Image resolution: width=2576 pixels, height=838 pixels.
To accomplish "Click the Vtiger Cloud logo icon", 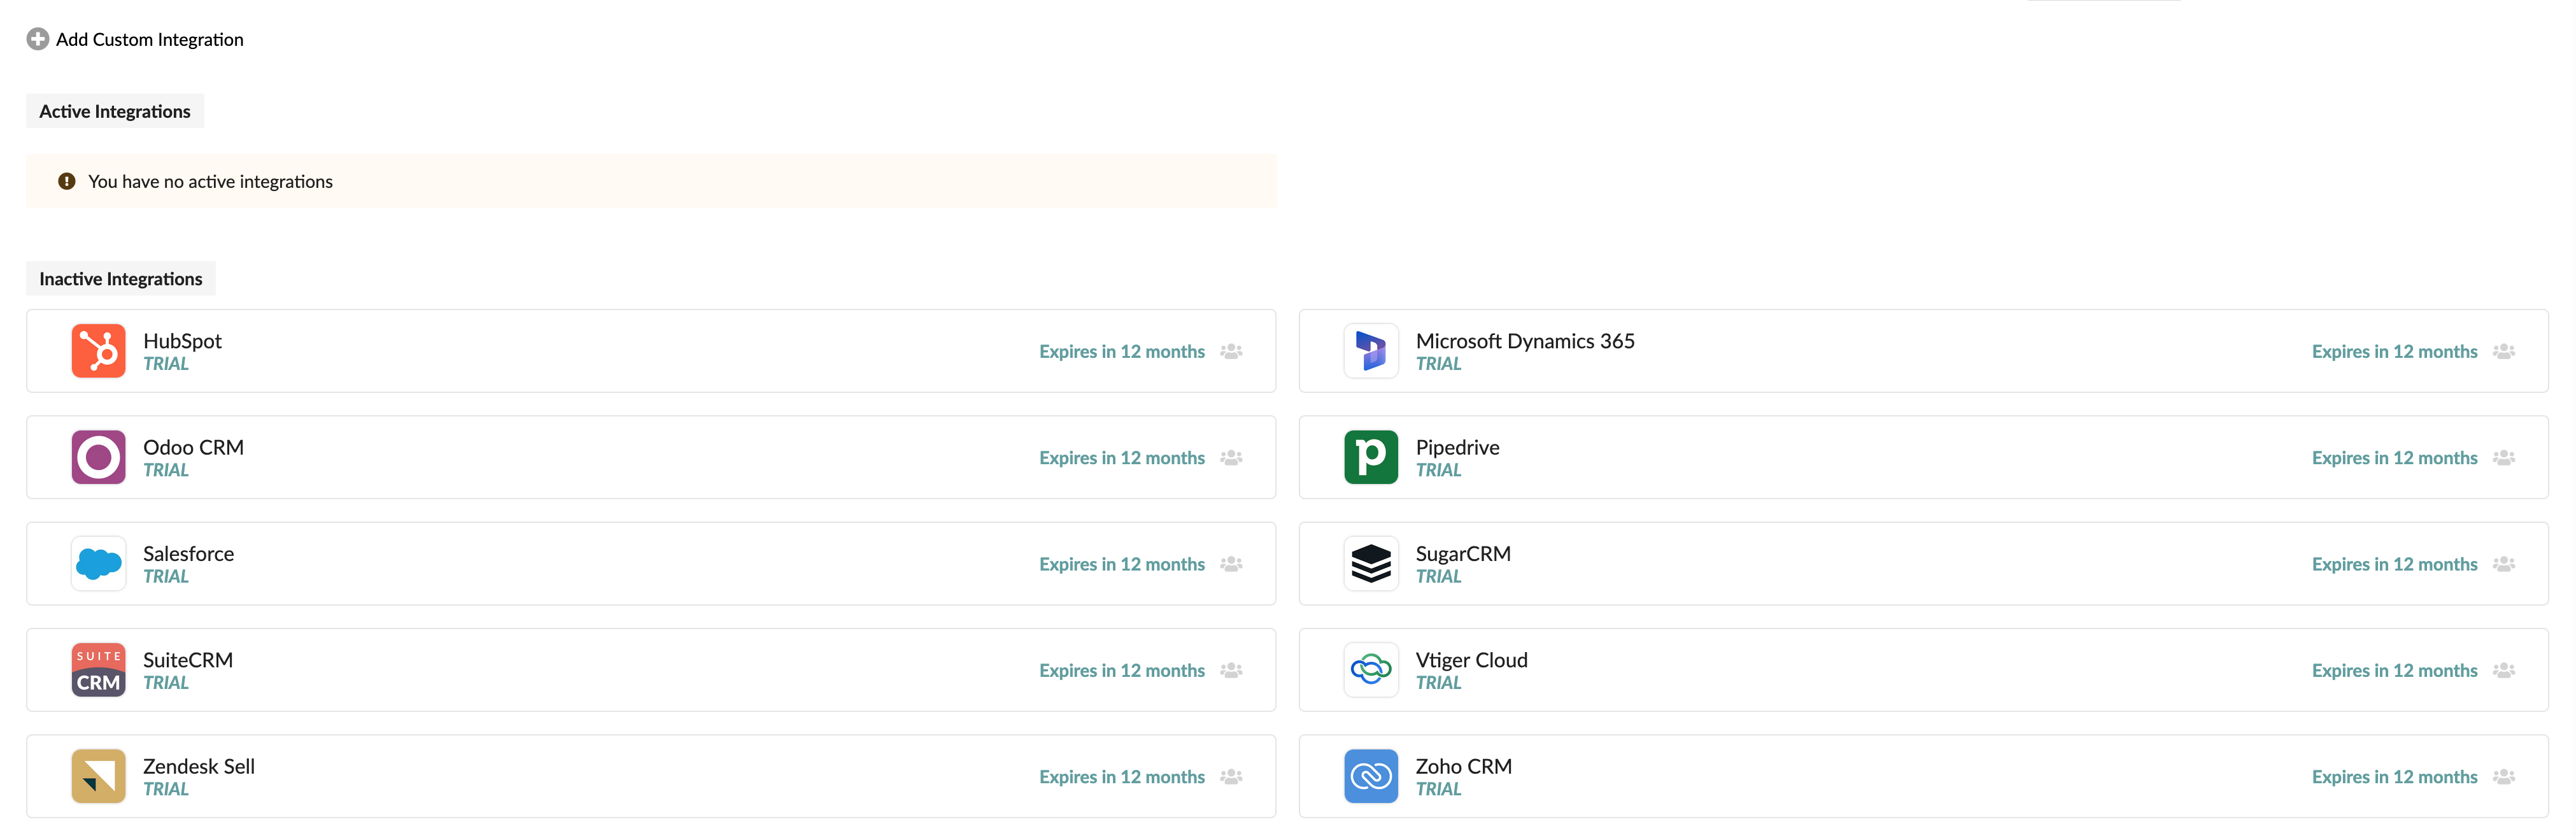I will click(x=1371, y=670).
